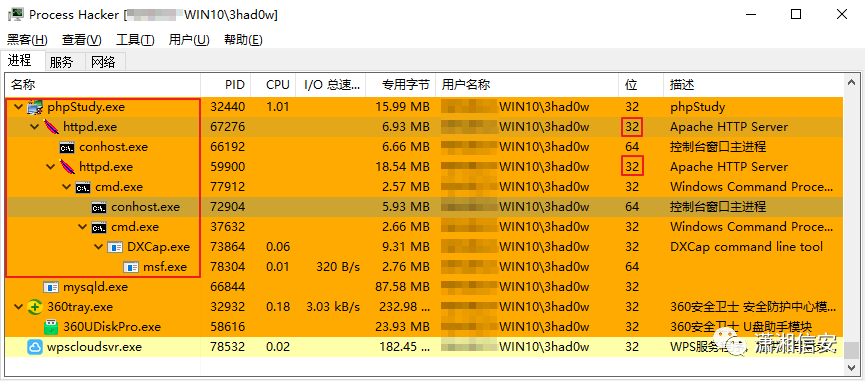Click the 15.99 MB private bytes cell
Viewport: 865px width, 381px height.
pyautogui.click(x=401, y=107)
